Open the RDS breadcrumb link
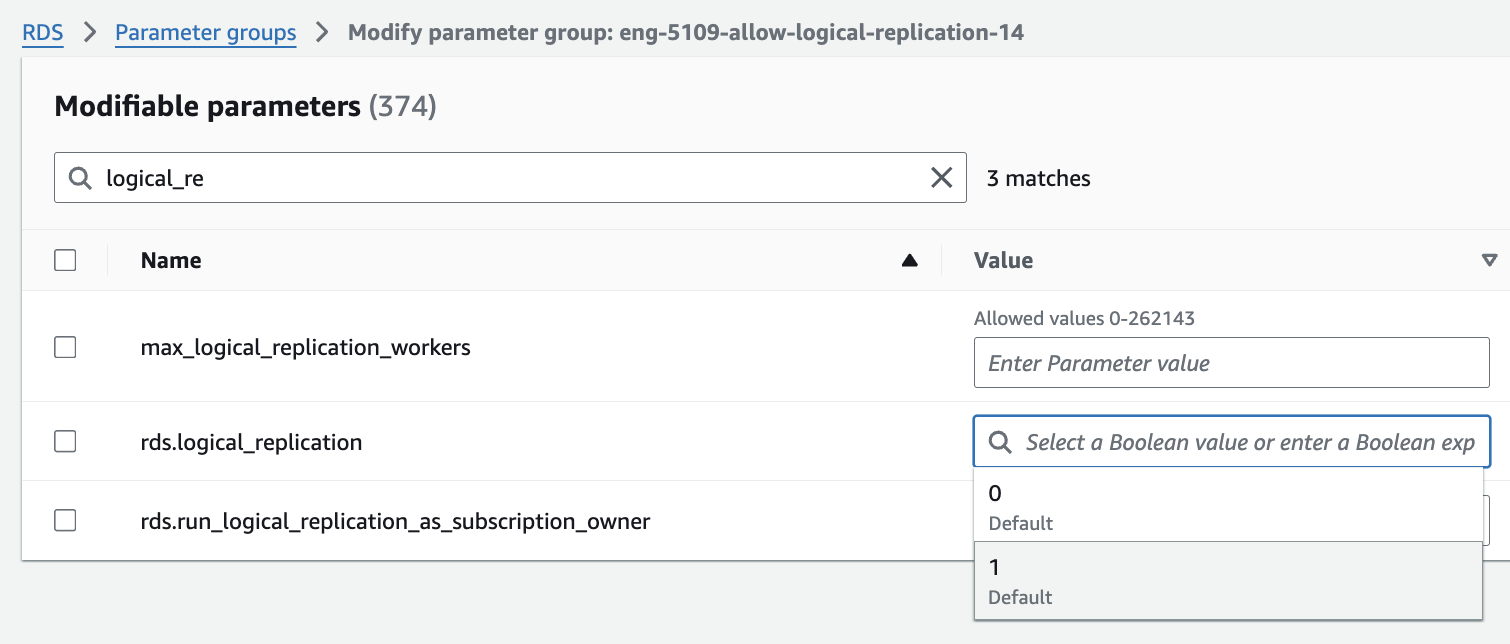The width and height of the screenshot is (1510, 644). (43, 32)
